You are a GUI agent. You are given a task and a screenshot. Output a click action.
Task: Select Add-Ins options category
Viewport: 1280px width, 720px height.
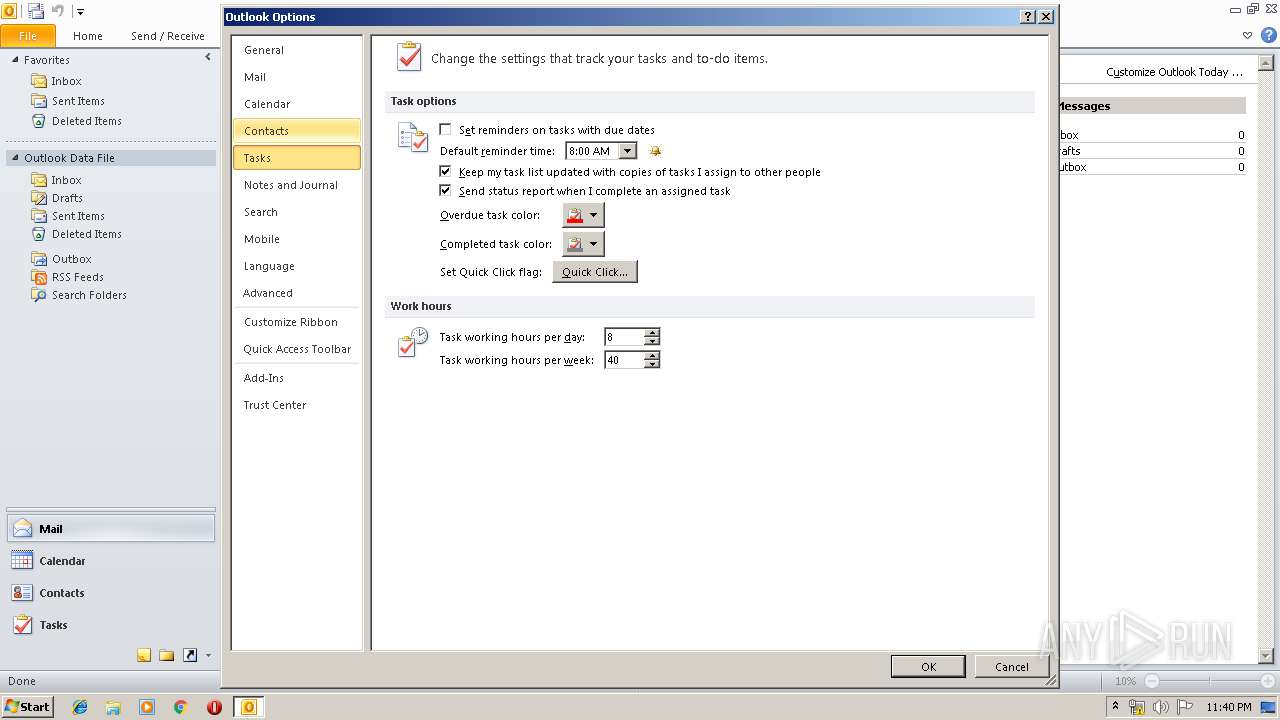point(297,378)
